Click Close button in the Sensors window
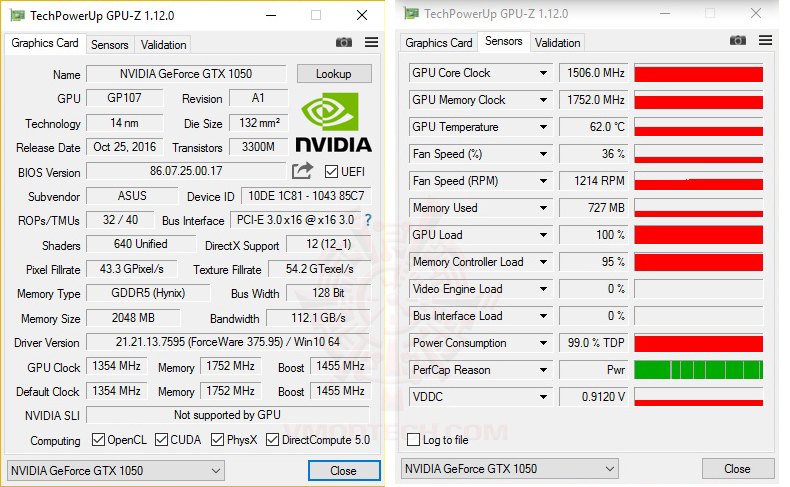Screen dimensions: 790x487 pos(737,469)
